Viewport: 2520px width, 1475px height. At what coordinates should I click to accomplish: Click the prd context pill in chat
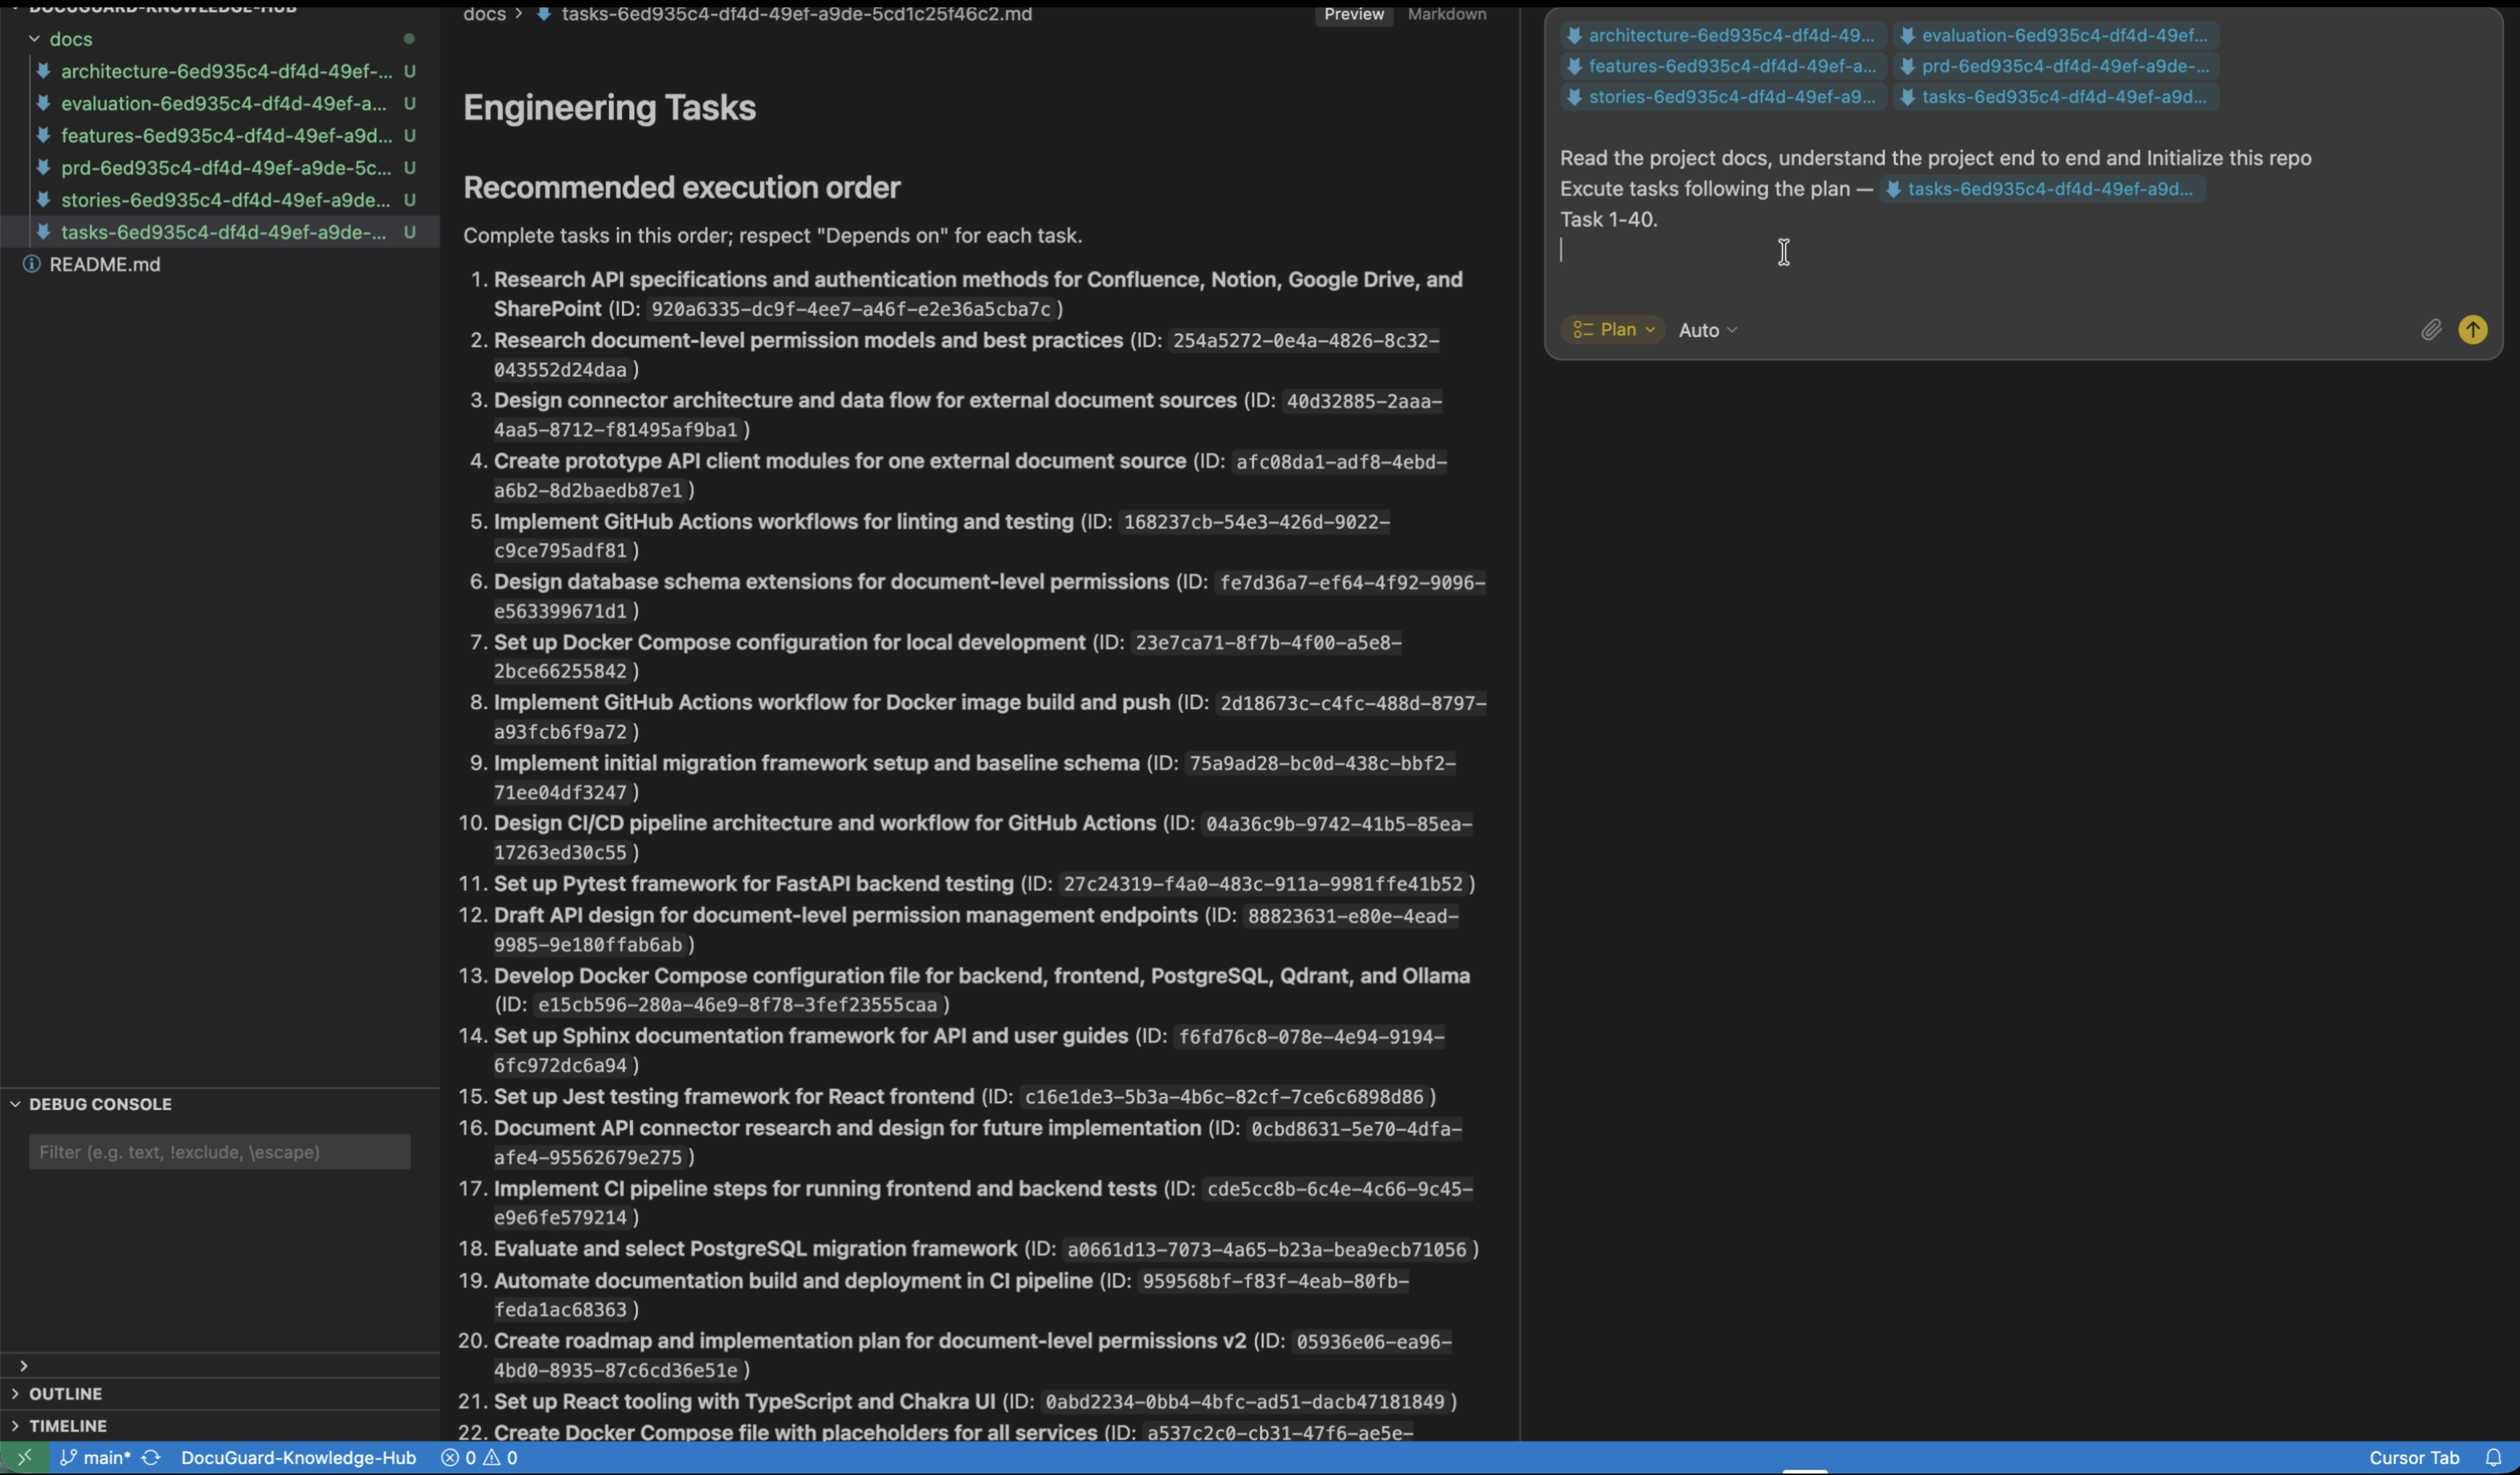coord(2055,66)
